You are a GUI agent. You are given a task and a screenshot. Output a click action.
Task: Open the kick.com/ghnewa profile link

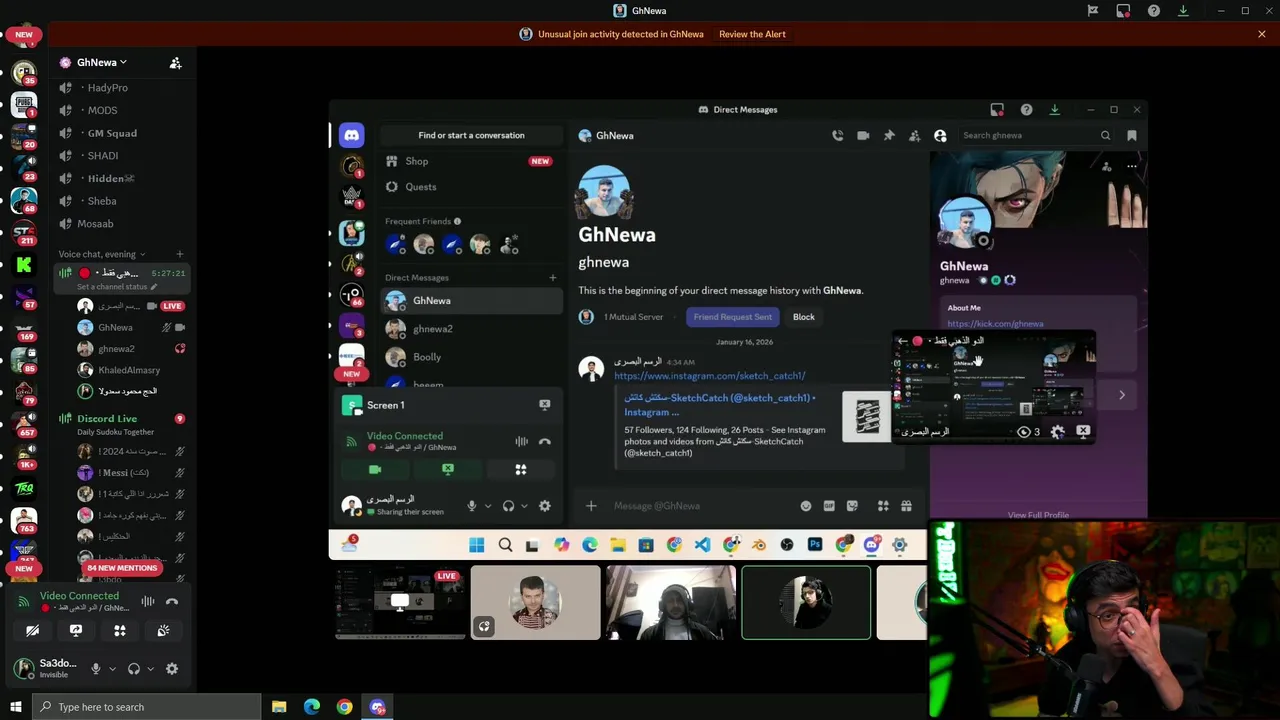[x=995, y=324]
